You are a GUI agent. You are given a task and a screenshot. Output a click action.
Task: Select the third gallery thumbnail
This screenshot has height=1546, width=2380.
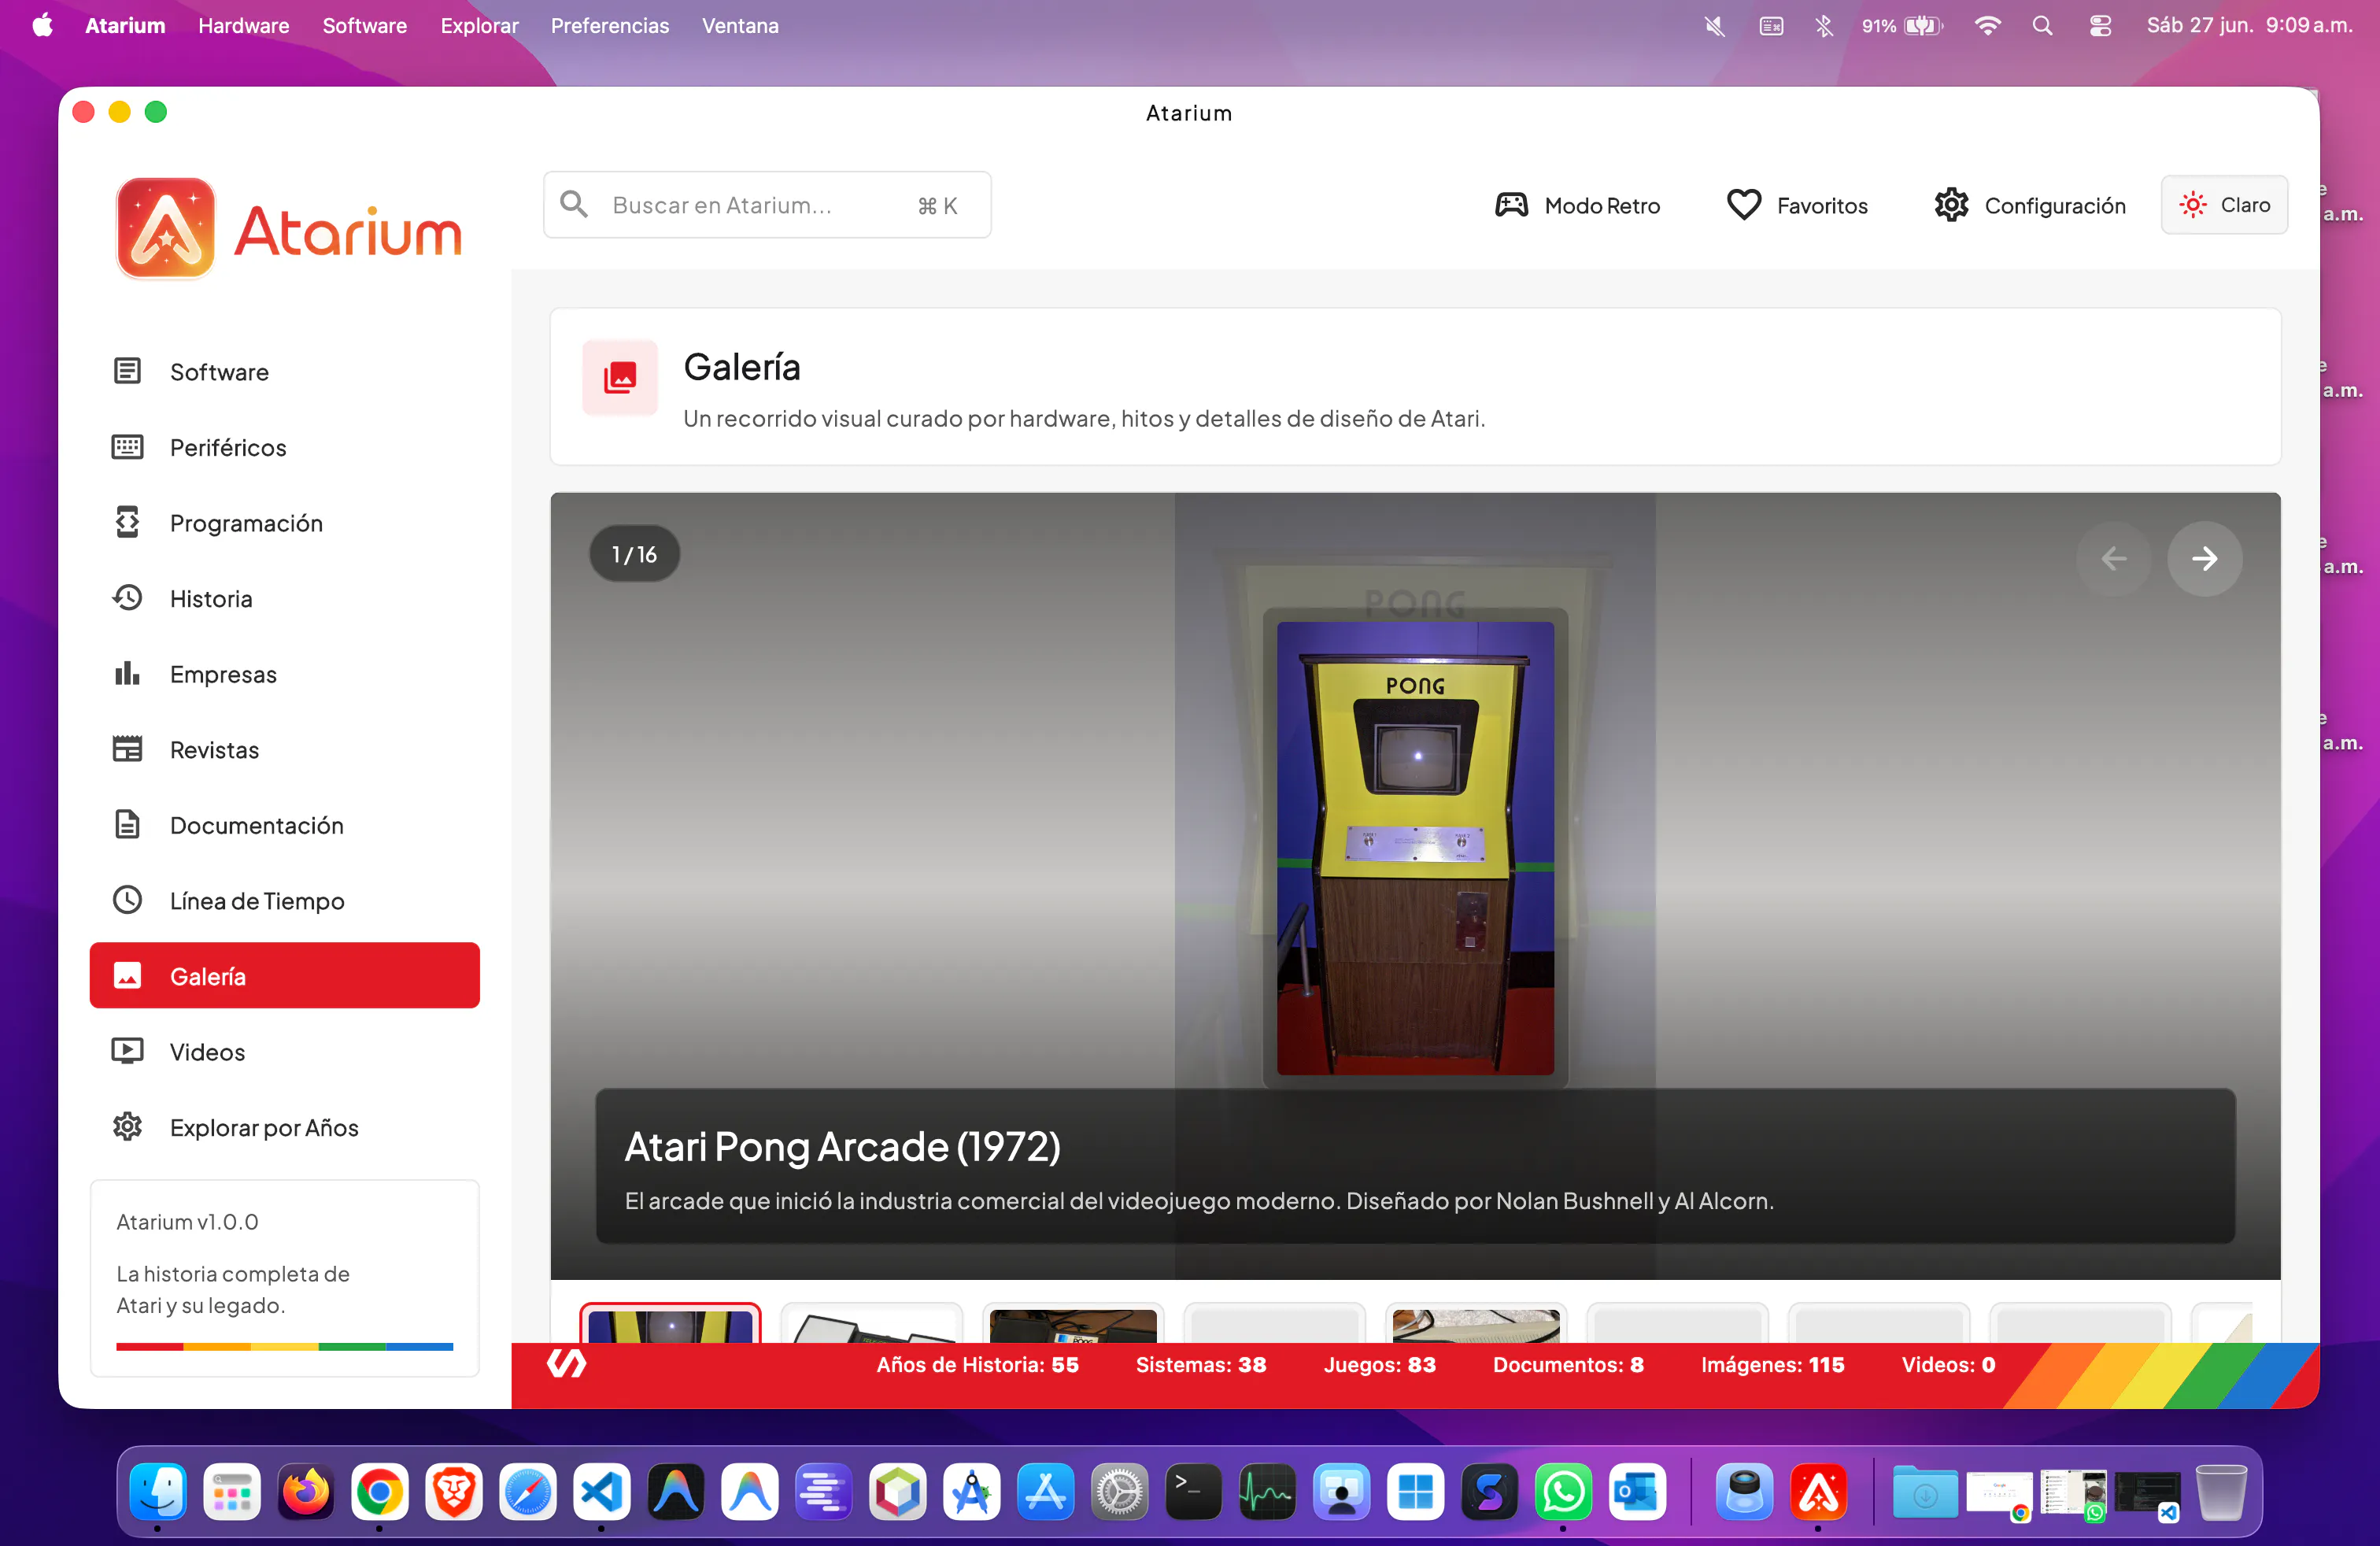click(1073, 1324)
